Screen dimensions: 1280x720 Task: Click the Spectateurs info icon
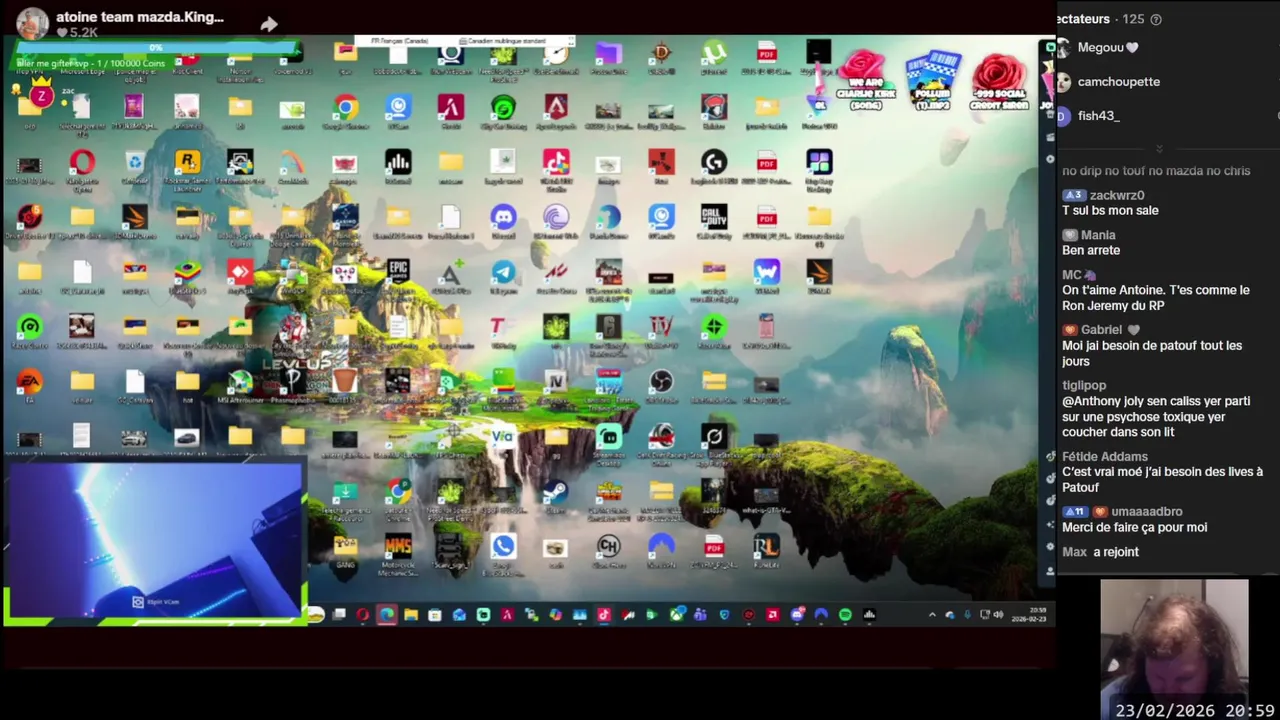click(1156, 19)
